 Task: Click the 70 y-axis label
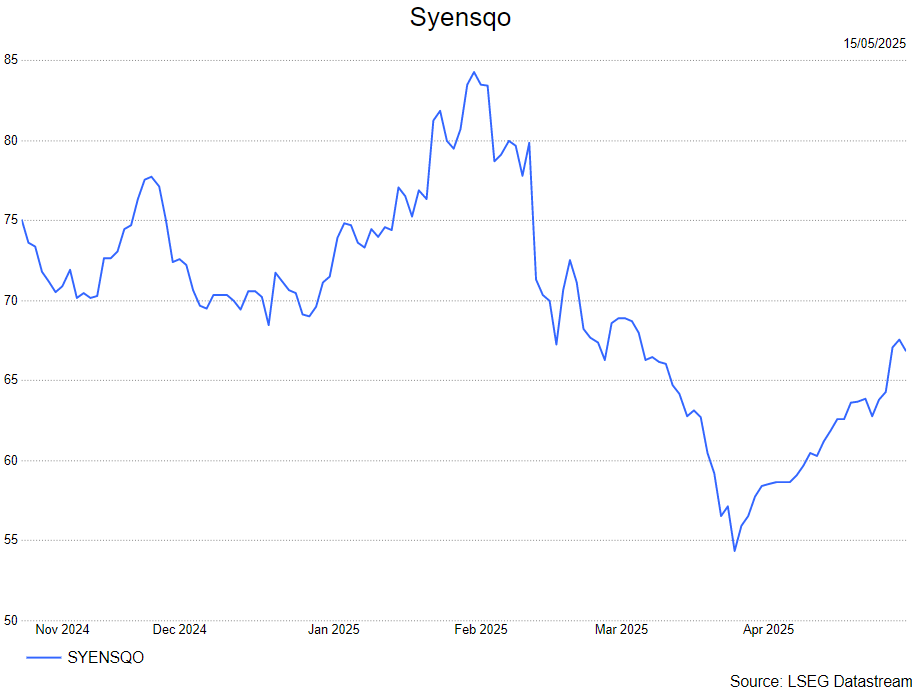[10, 300]
